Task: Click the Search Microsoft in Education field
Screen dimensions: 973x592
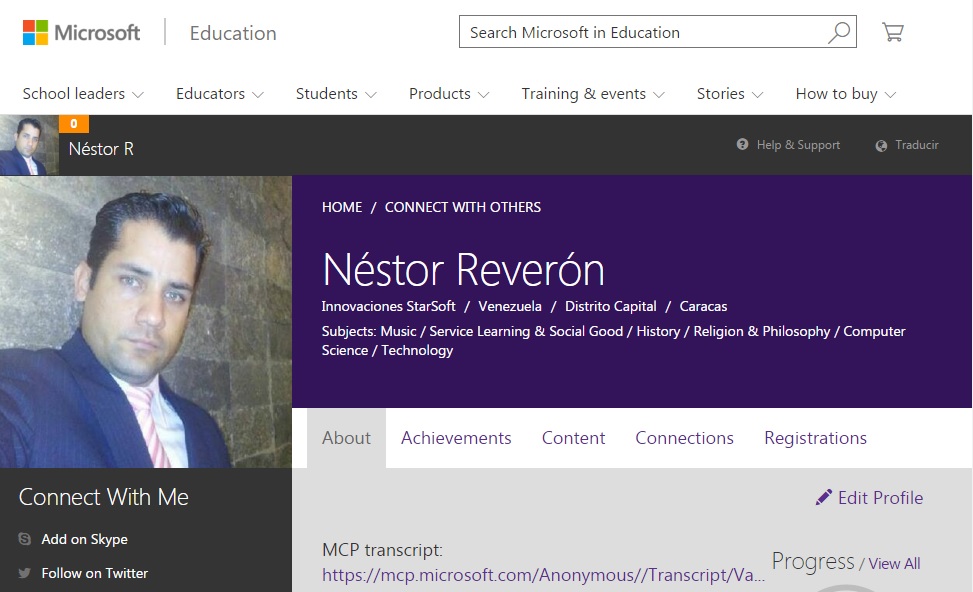Action: 640,33
